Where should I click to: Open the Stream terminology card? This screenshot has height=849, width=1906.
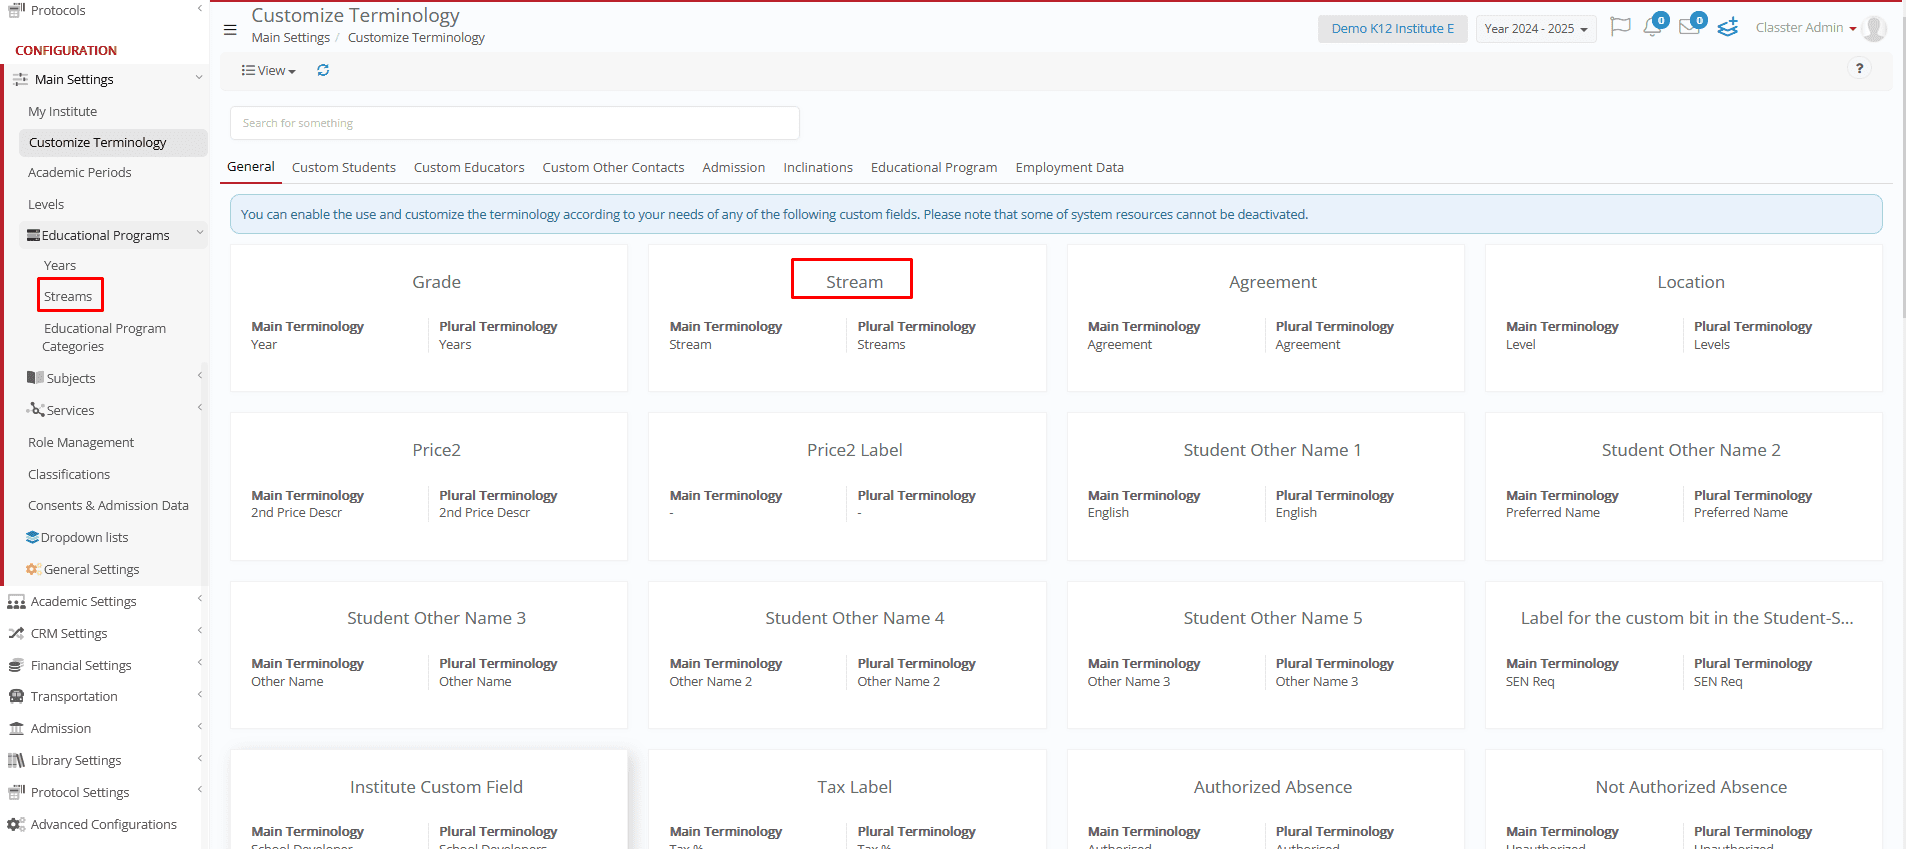point(847,318)
